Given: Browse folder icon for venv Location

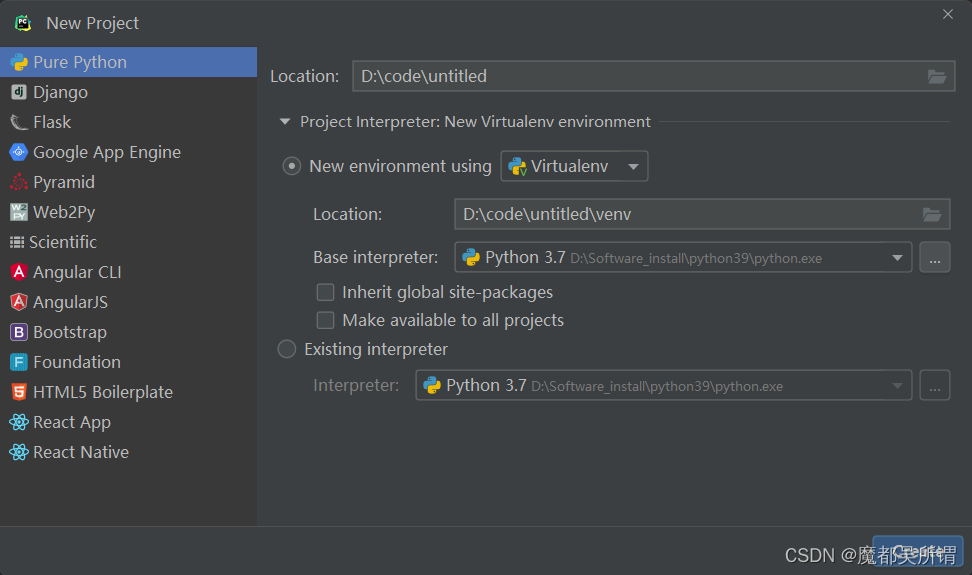Looking at the screenshot, I should point(932,214).
